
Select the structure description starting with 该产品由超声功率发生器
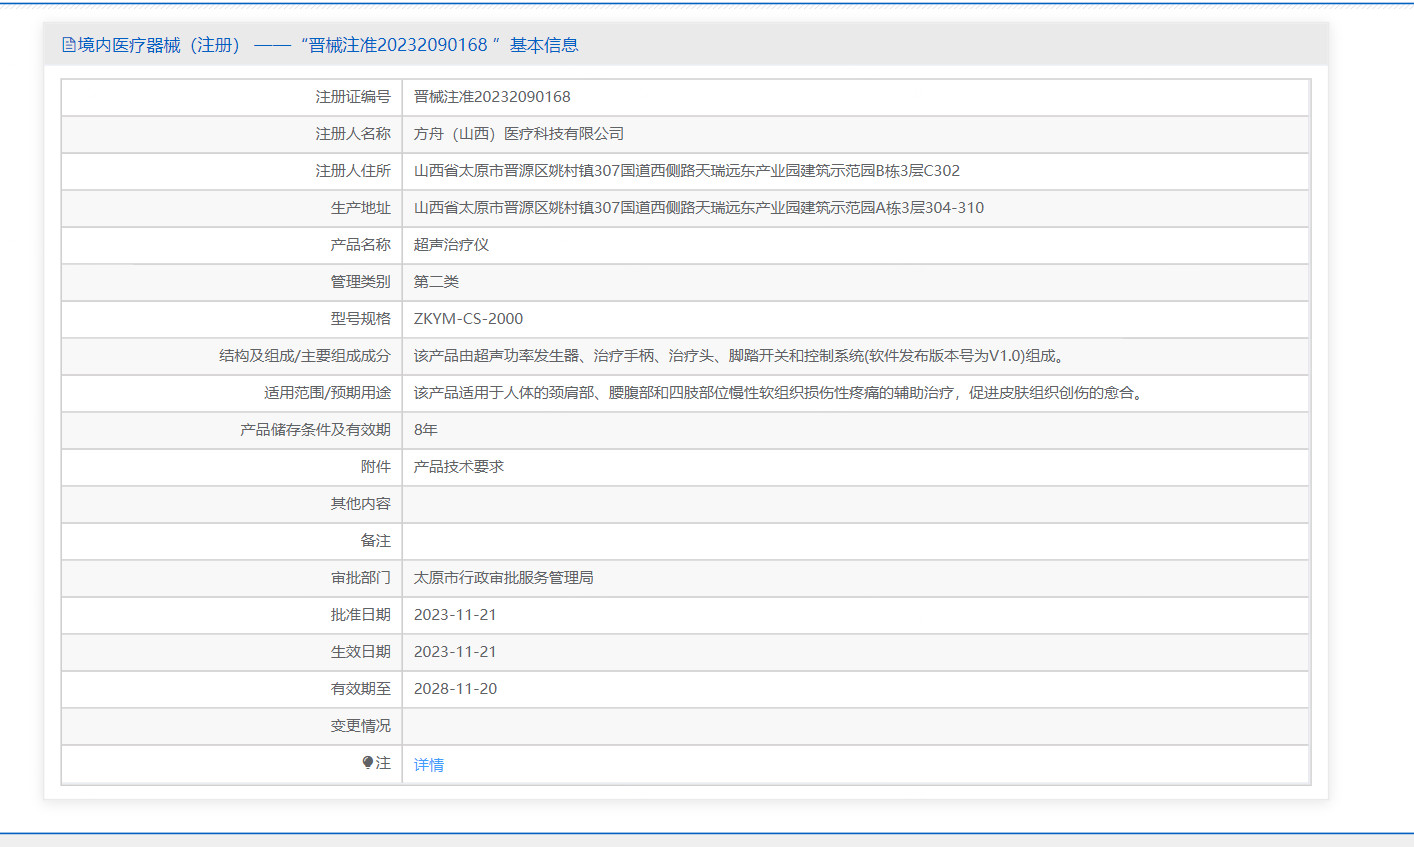click(x=741, y=356)
